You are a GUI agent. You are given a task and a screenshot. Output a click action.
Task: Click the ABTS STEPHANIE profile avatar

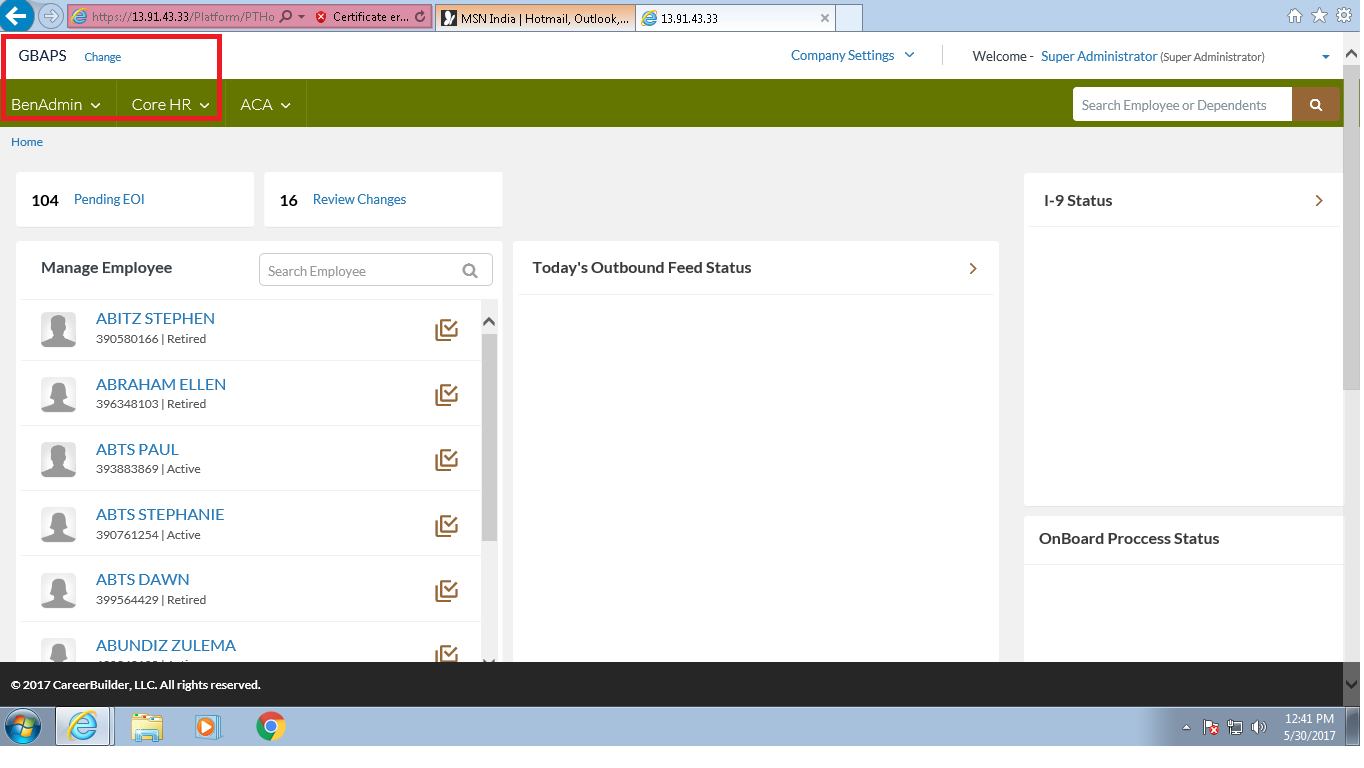click(58, 525)
